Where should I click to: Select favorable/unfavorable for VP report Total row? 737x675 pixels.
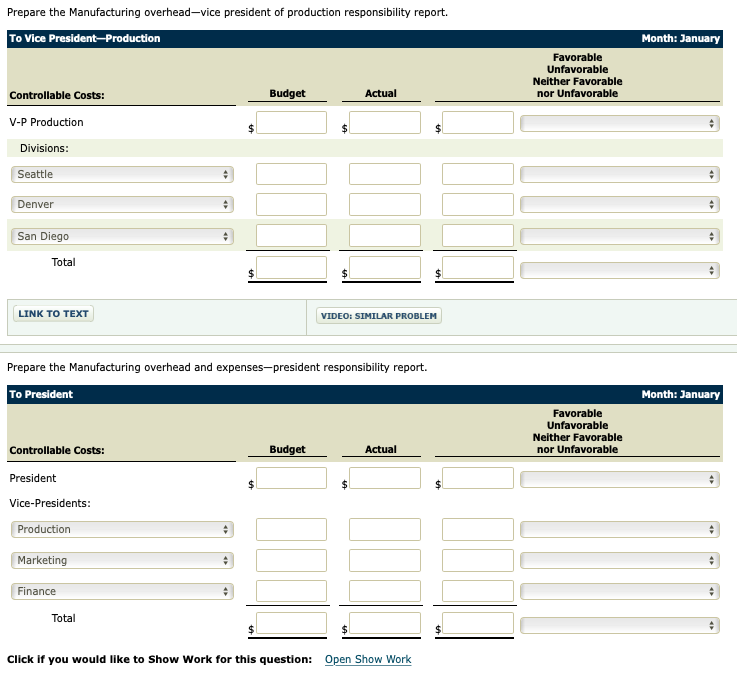point(619,270)
